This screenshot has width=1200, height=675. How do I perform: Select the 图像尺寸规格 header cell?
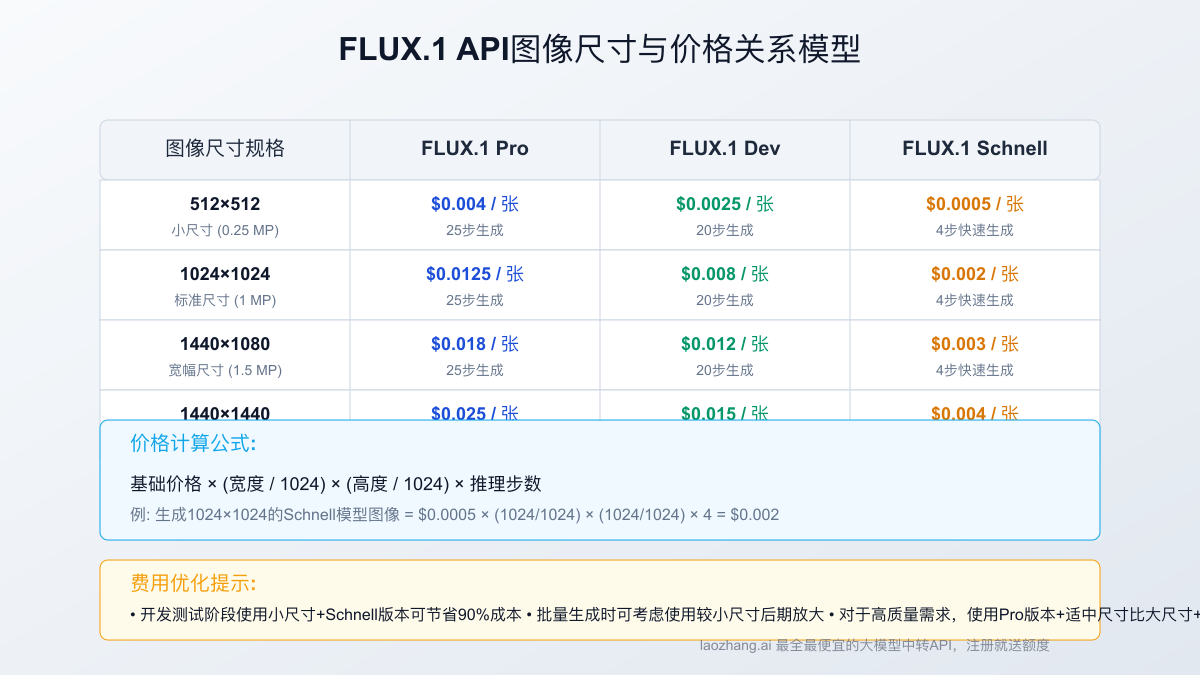coord(224,148)
